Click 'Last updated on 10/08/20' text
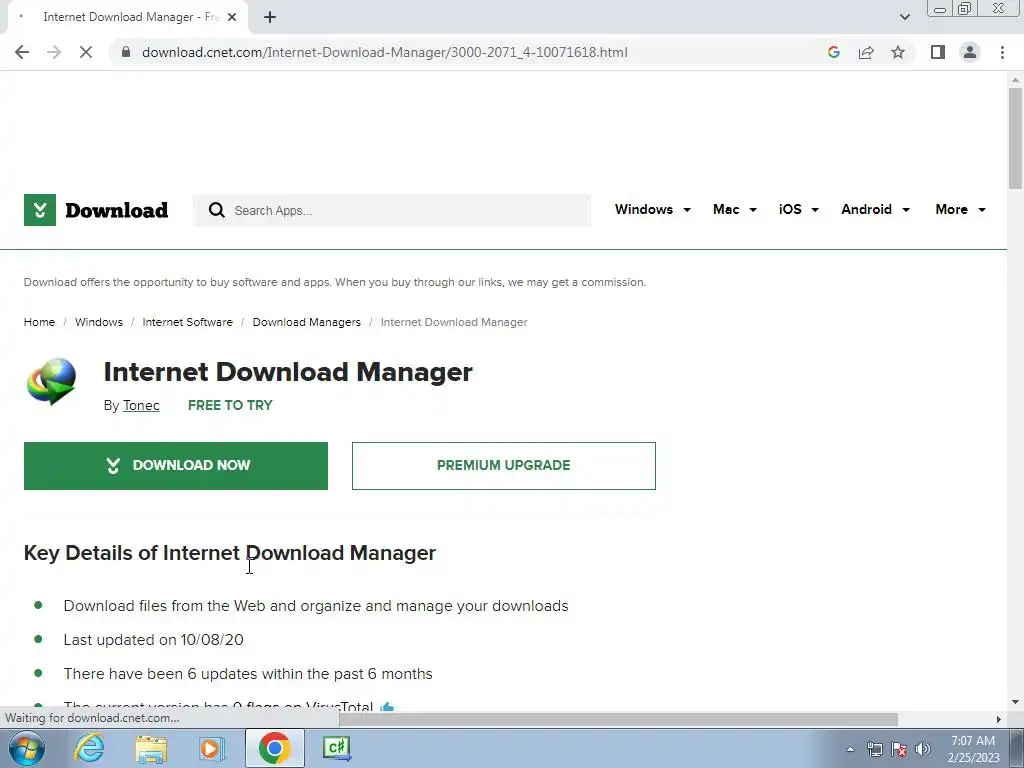Image resolution: width=1024 pixels, height=768 pixels. [x=153, y=639]
